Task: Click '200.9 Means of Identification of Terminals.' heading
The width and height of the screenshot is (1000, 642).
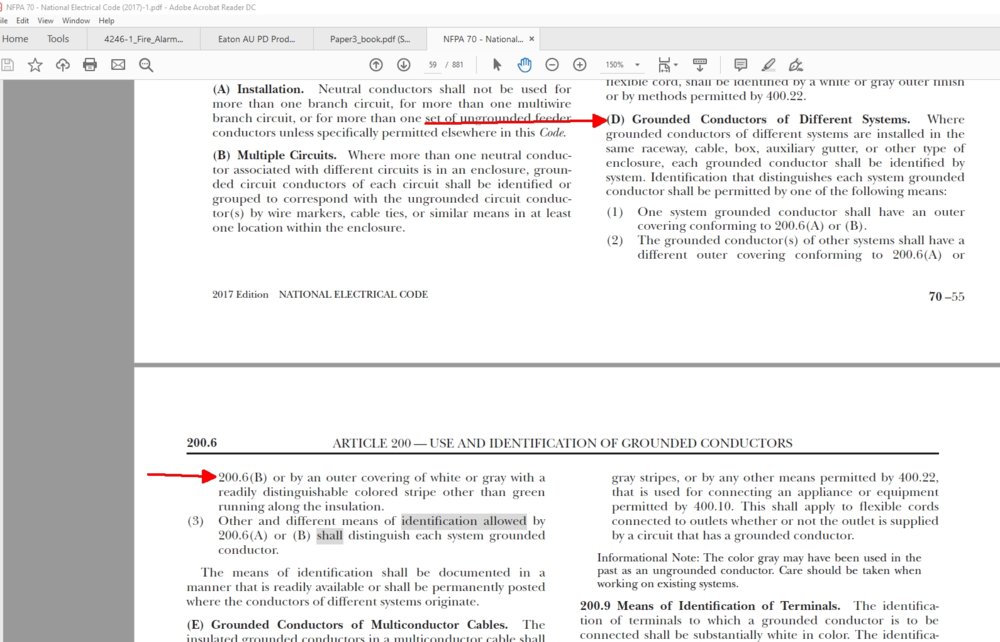Action: (710, 606)
